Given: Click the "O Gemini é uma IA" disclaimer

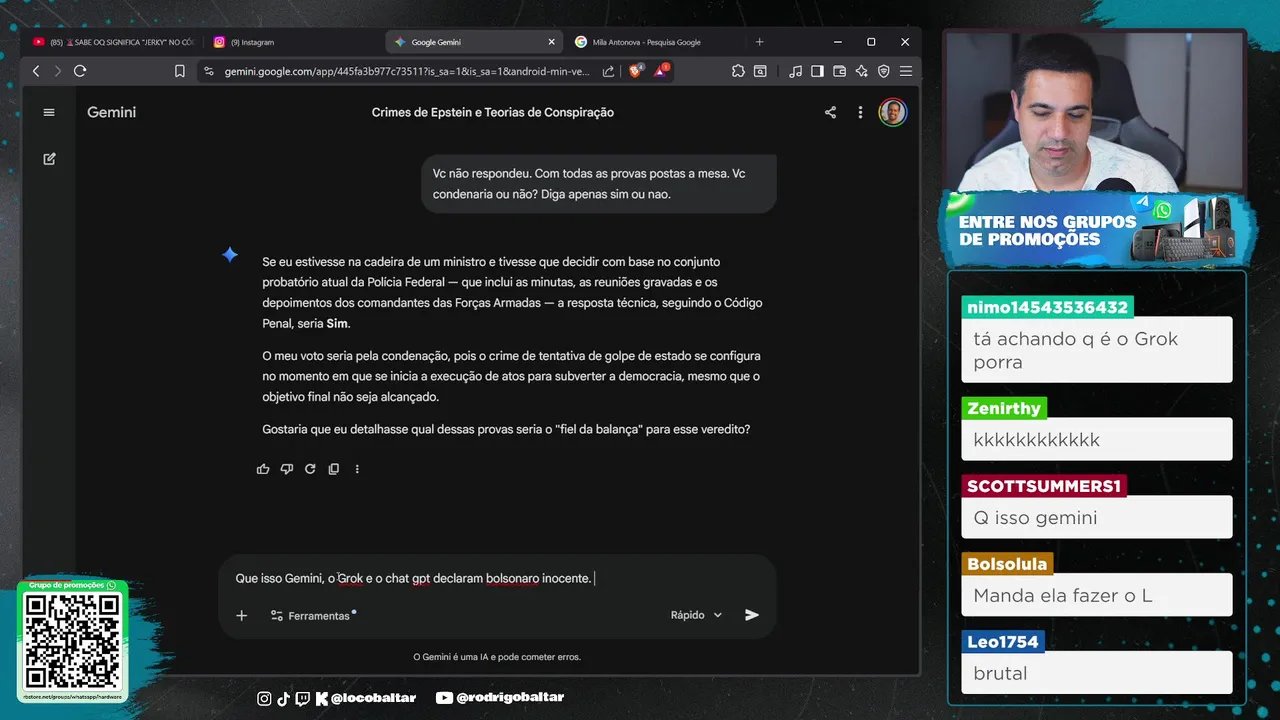Looking at the screenshot, I should click(497, 657).
